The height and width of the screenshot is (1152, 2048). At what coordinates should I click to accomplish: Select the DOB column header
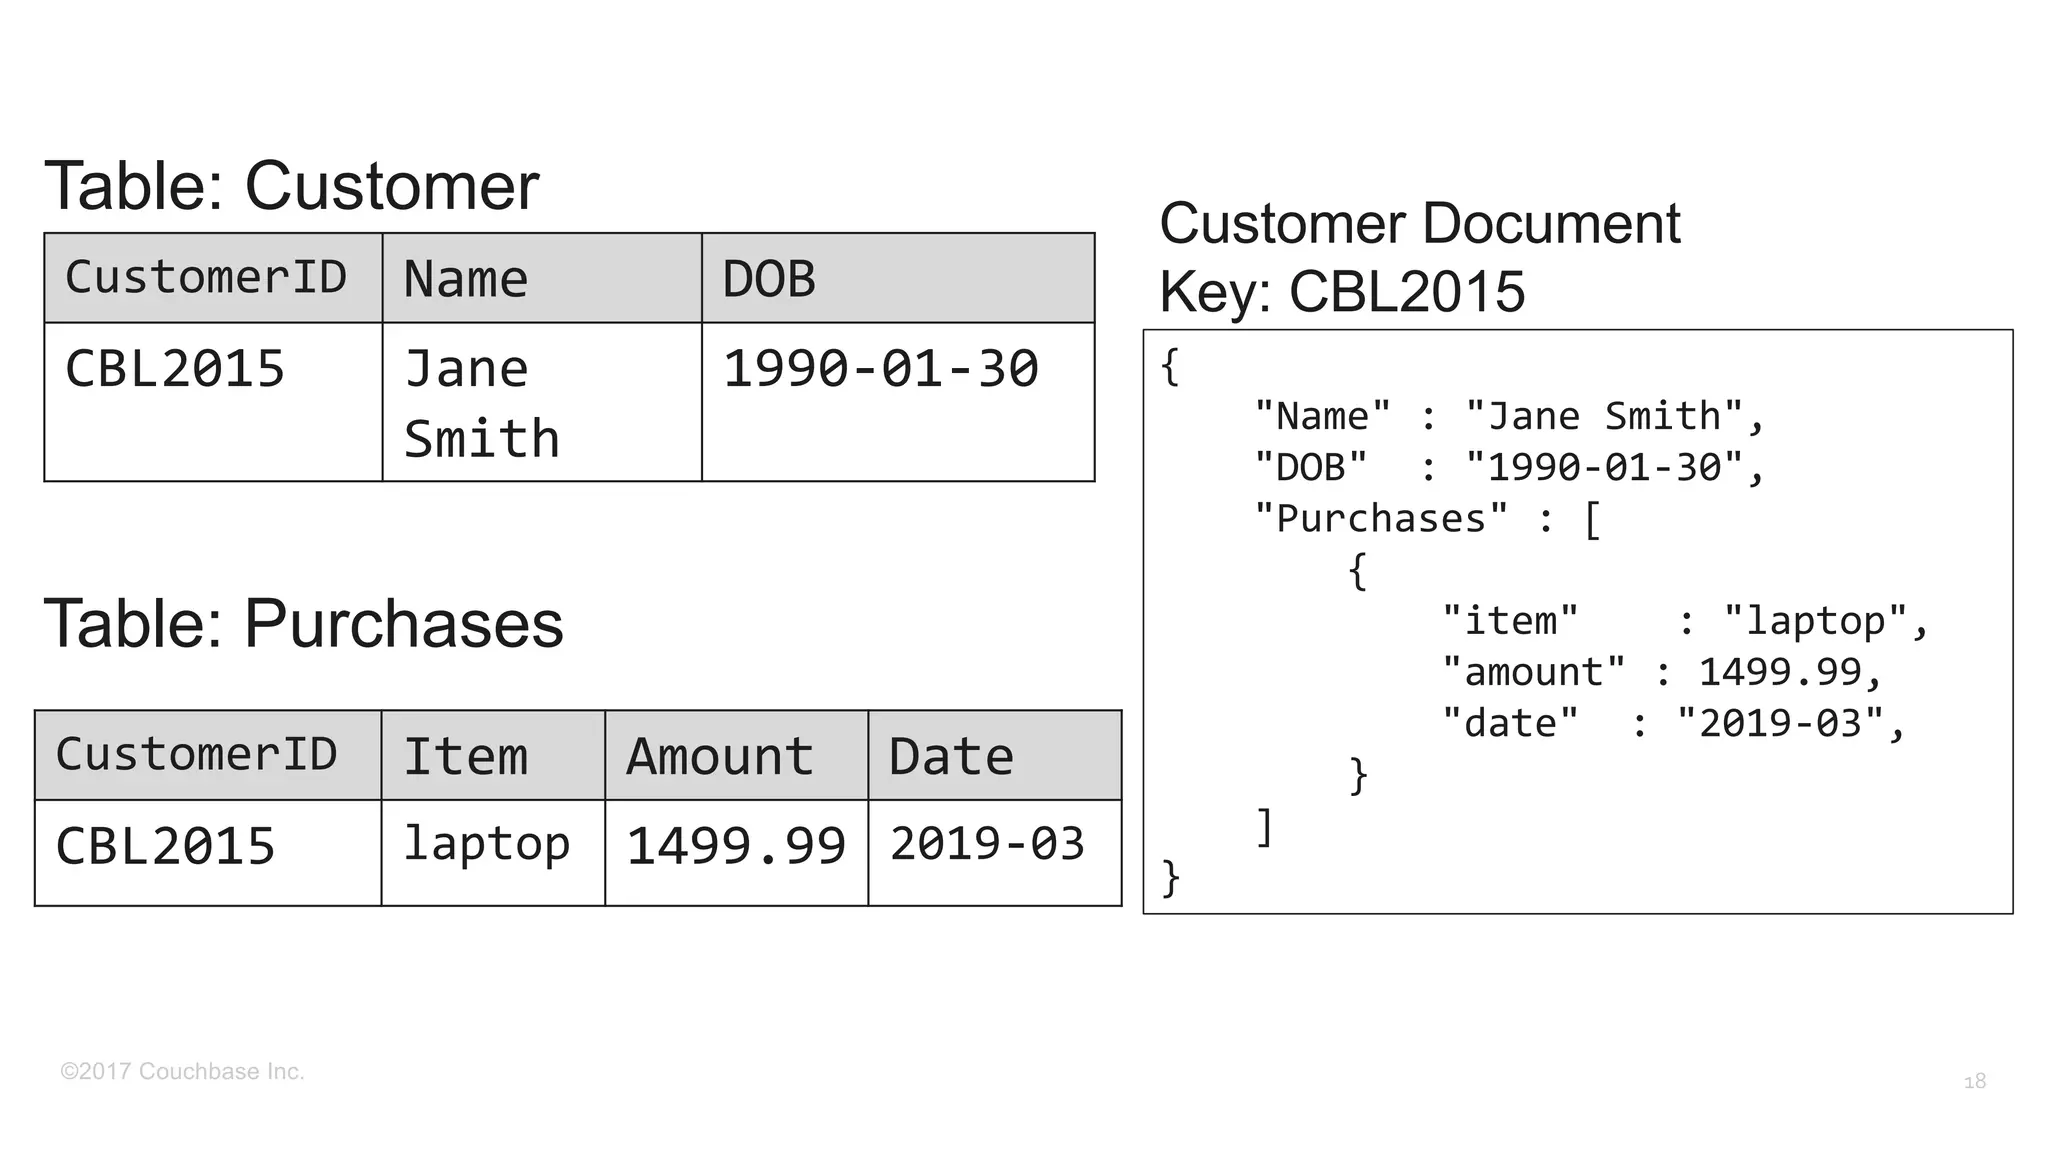[898, 278]
